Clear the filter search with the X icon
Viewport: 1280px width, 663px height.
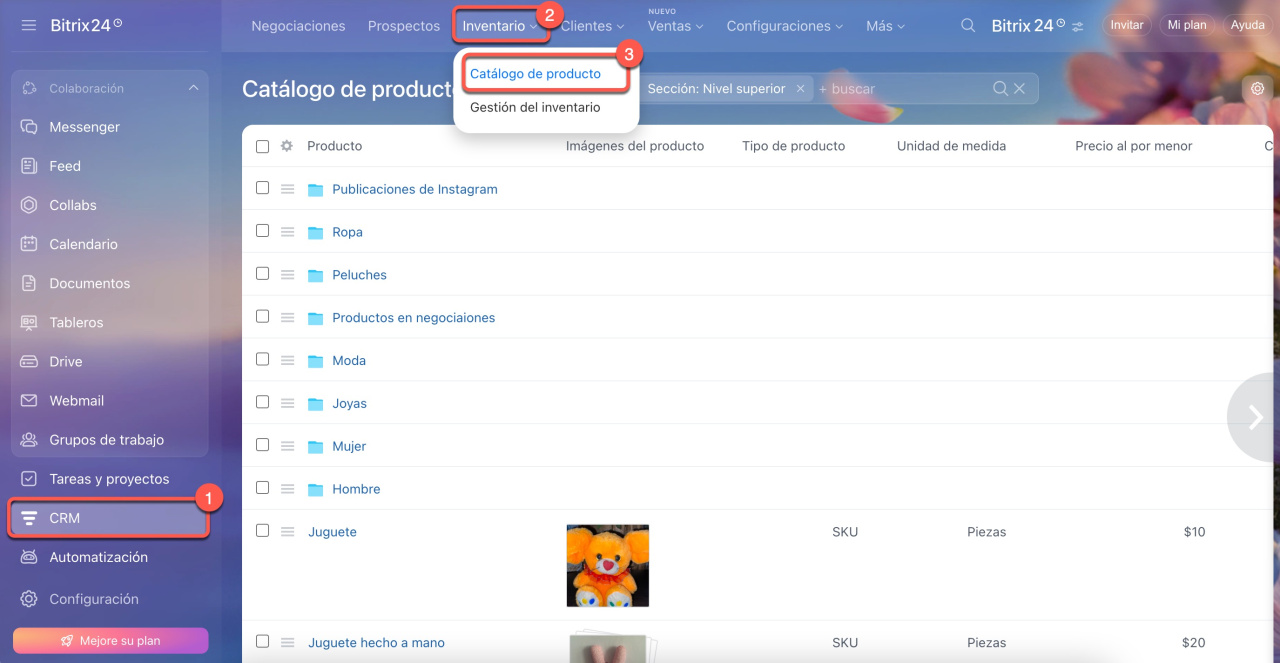pos(1019,89)
